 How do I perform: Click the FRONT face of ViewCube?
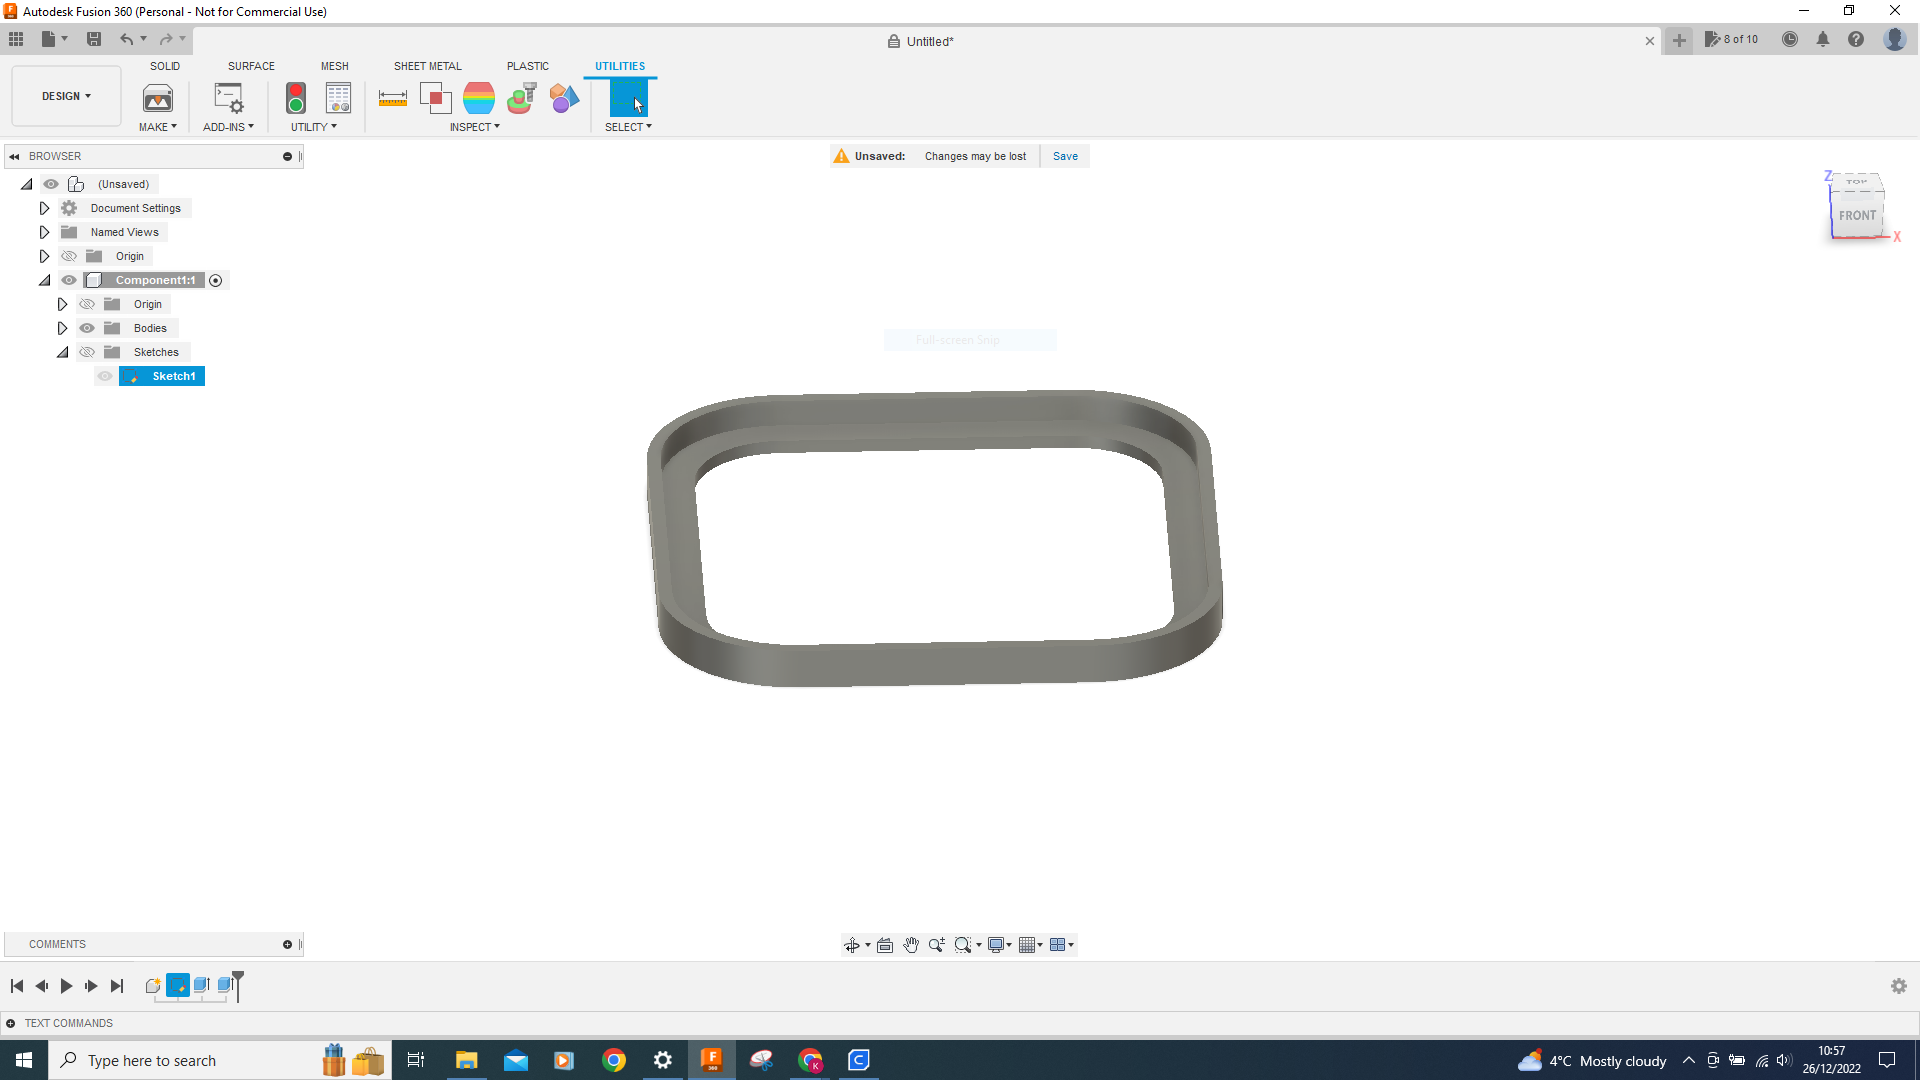(x=1857, y=215)
